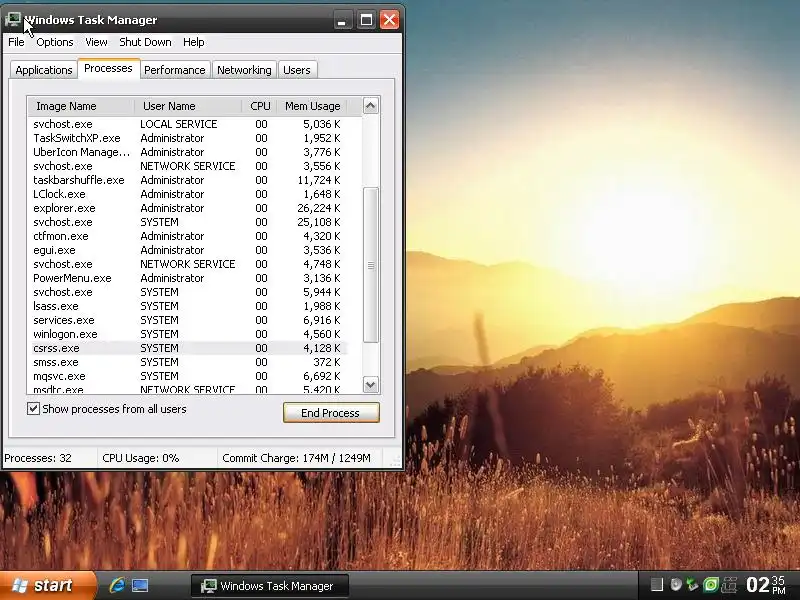Select the csrss.exe process
800x600 pixels.
click(x=188, y=348)
